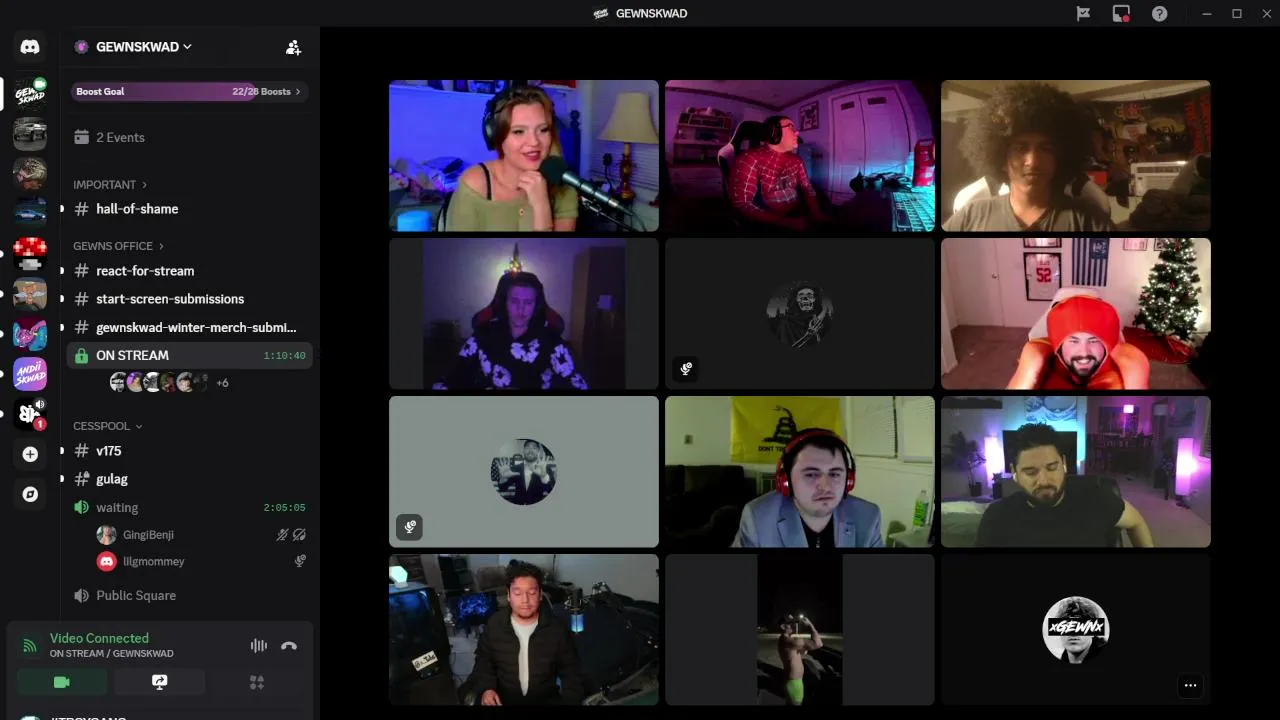The height and width of the screenshot is (720, 1280).
Task: Click the Add a Server plus icon
Action: coord(30,454)
